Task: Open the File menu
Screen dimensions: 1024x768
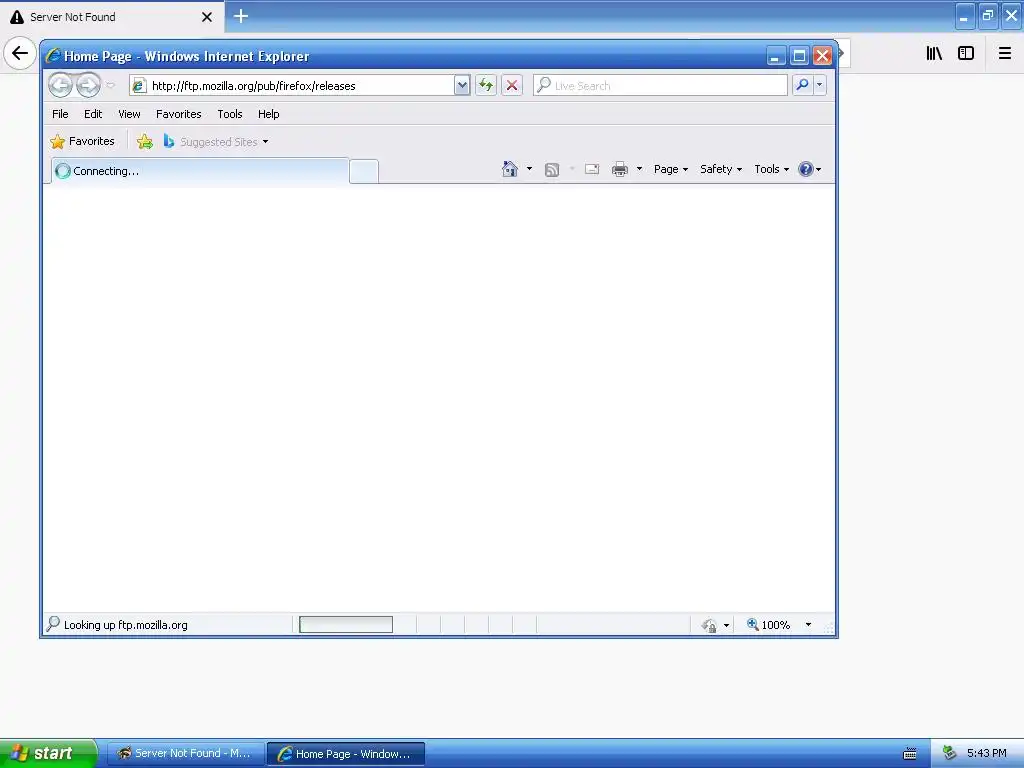Action: 60,114
